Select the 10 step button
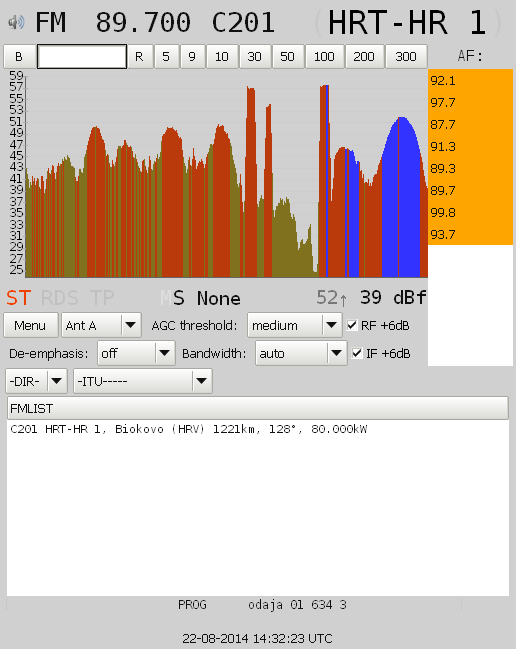The image size is (516, 649). pyautogui.click(x=222, y=56)
